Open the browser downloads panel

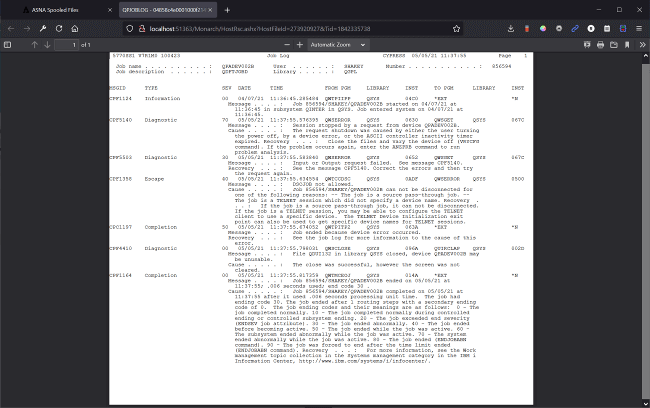click(x=511, y=29)
